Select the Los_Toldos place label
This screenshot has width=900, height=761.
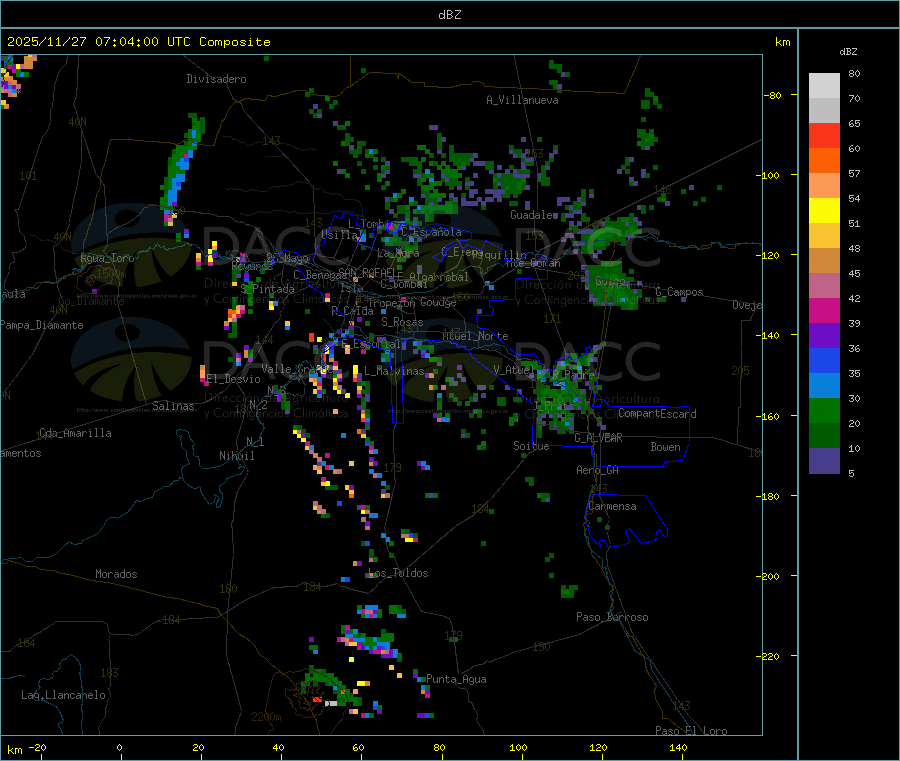[x=398, y=573]
